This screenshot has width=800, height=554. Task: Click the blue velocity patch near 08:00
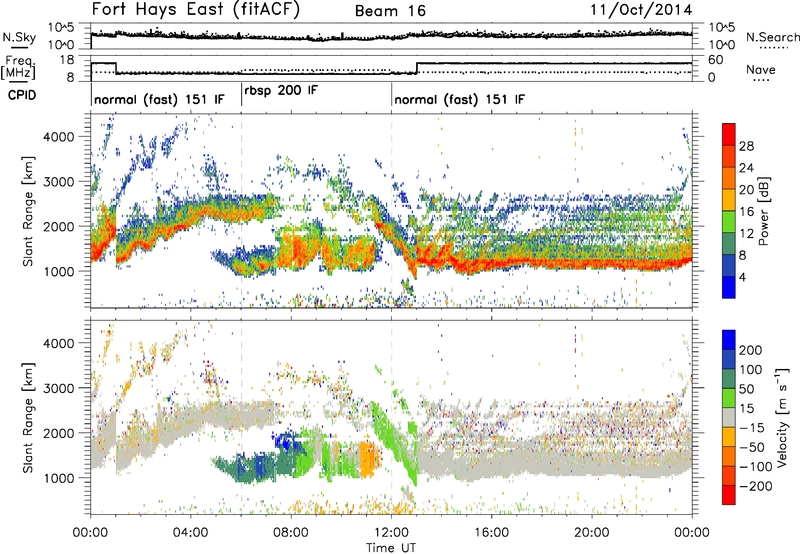(x=286, y=441)
